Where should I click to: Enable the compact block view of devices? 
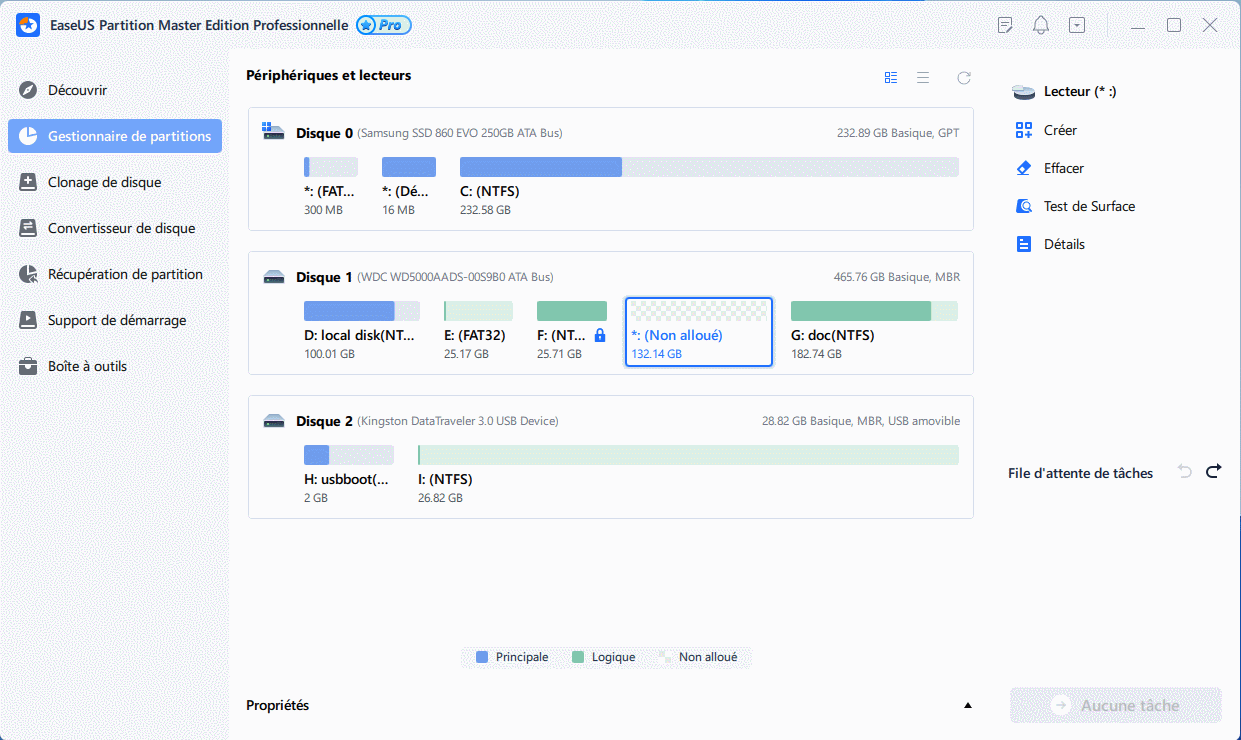click(890, 77)
